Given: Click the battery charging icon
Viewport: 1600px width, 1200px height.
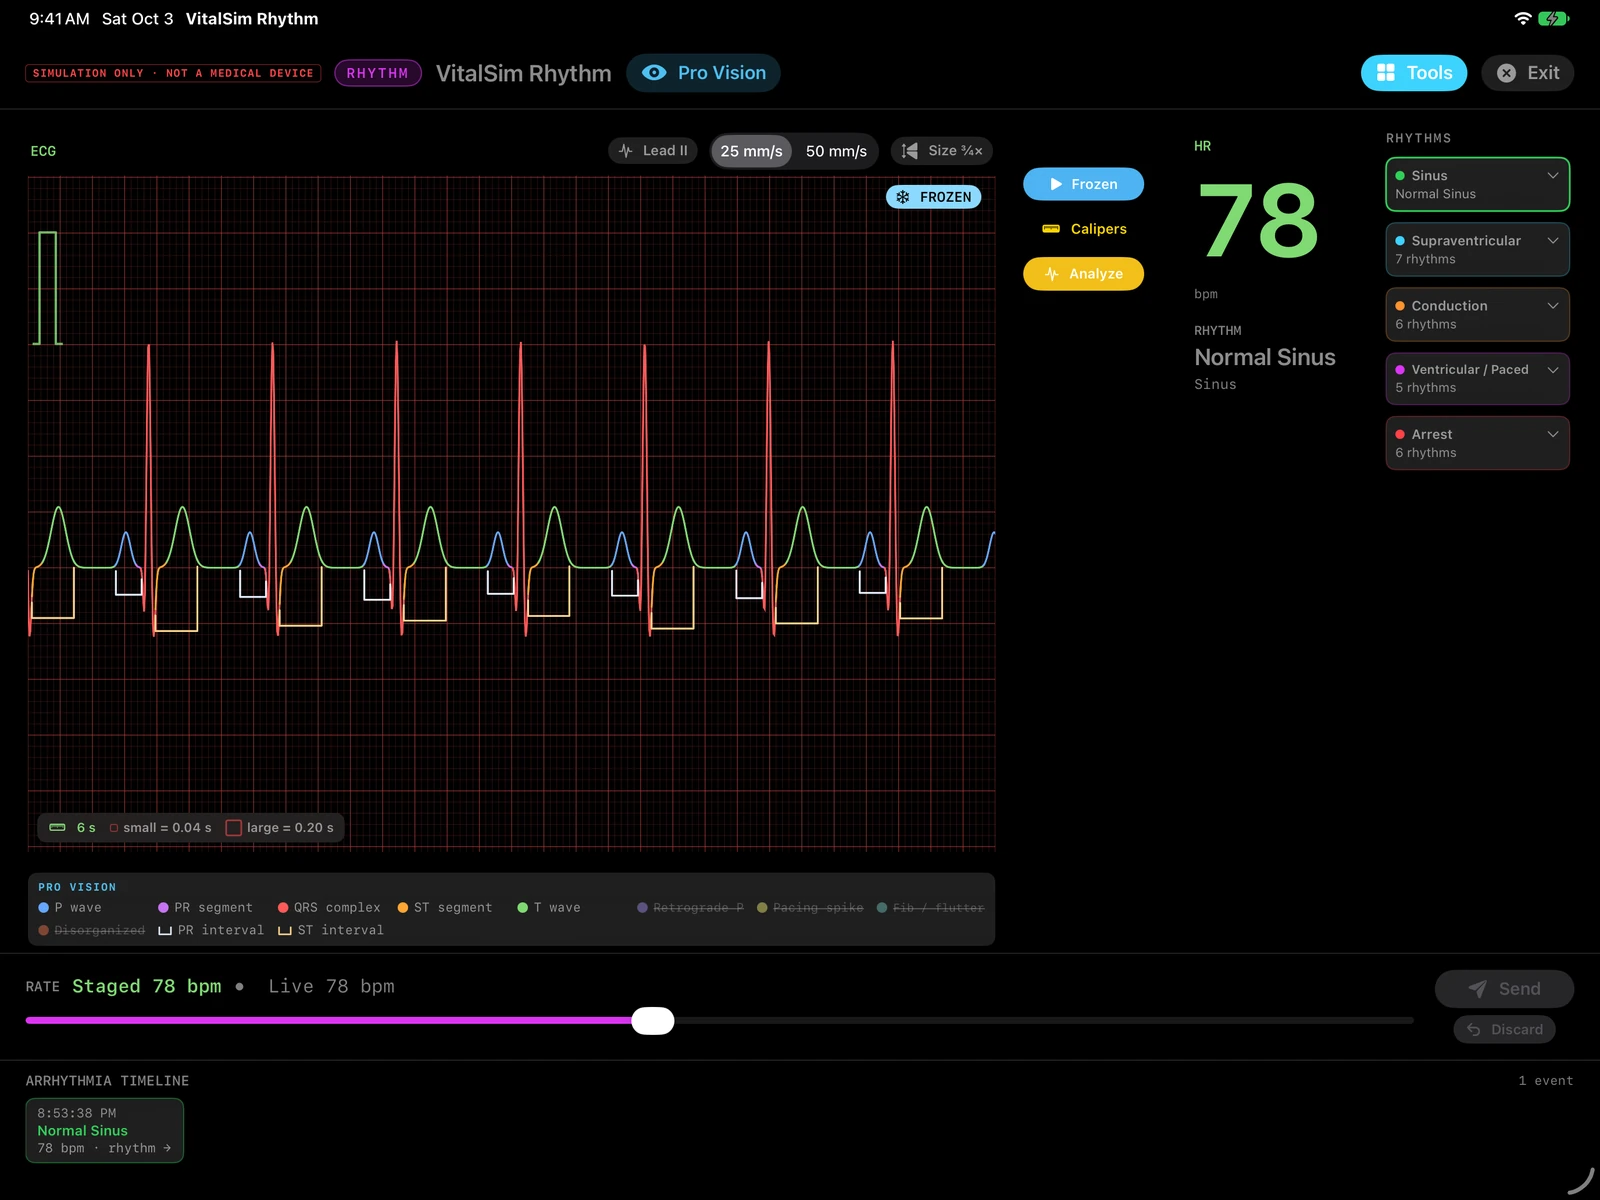Looking at the screenshot, I should [x=1554, y=19].
